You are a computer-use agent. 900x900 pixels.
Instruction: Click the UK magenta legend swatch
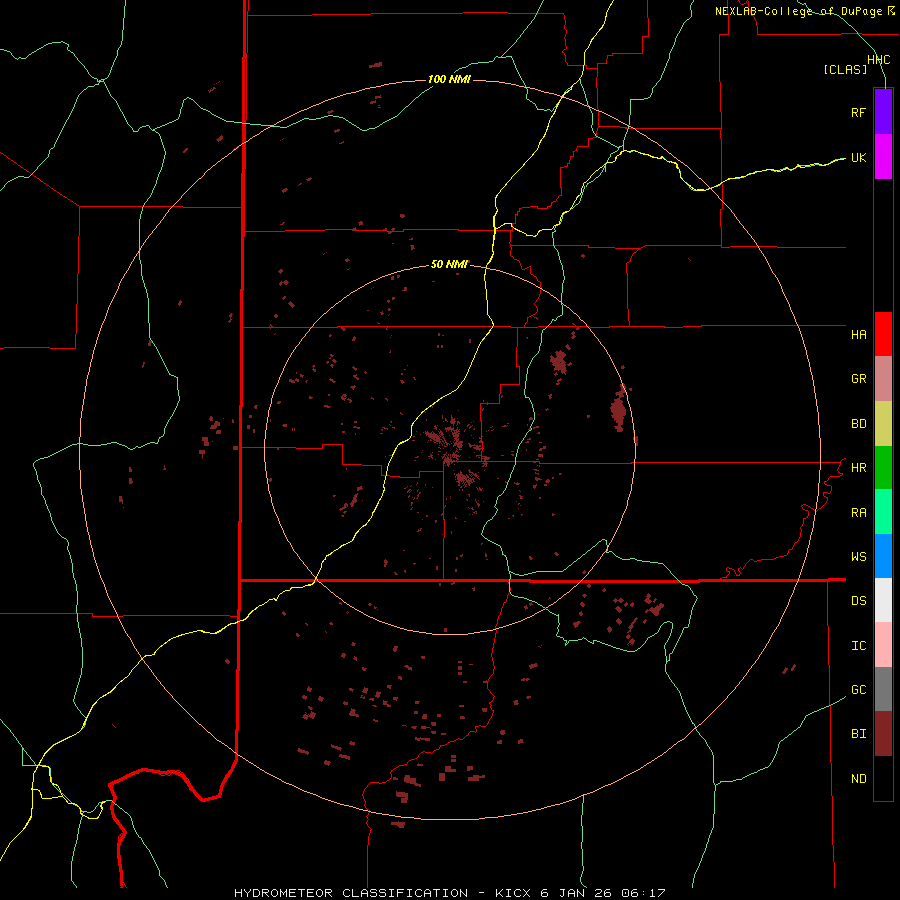[883, 157]
